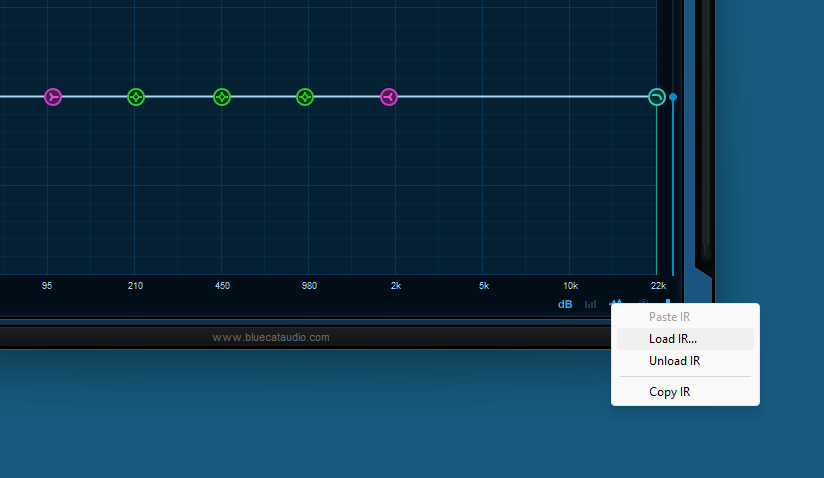The height and width of the screenshot is (478, 824).
Task: Click Paste IR in the context menu
Action: [685, 317]
